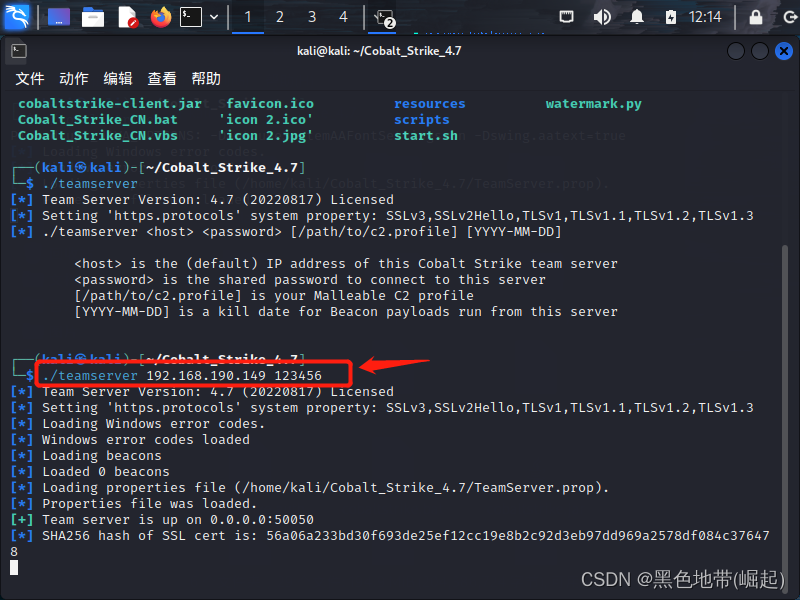The image size is (800, 600).
Task: Open the file manager from the panel
Action: click(x=93, y=14)
